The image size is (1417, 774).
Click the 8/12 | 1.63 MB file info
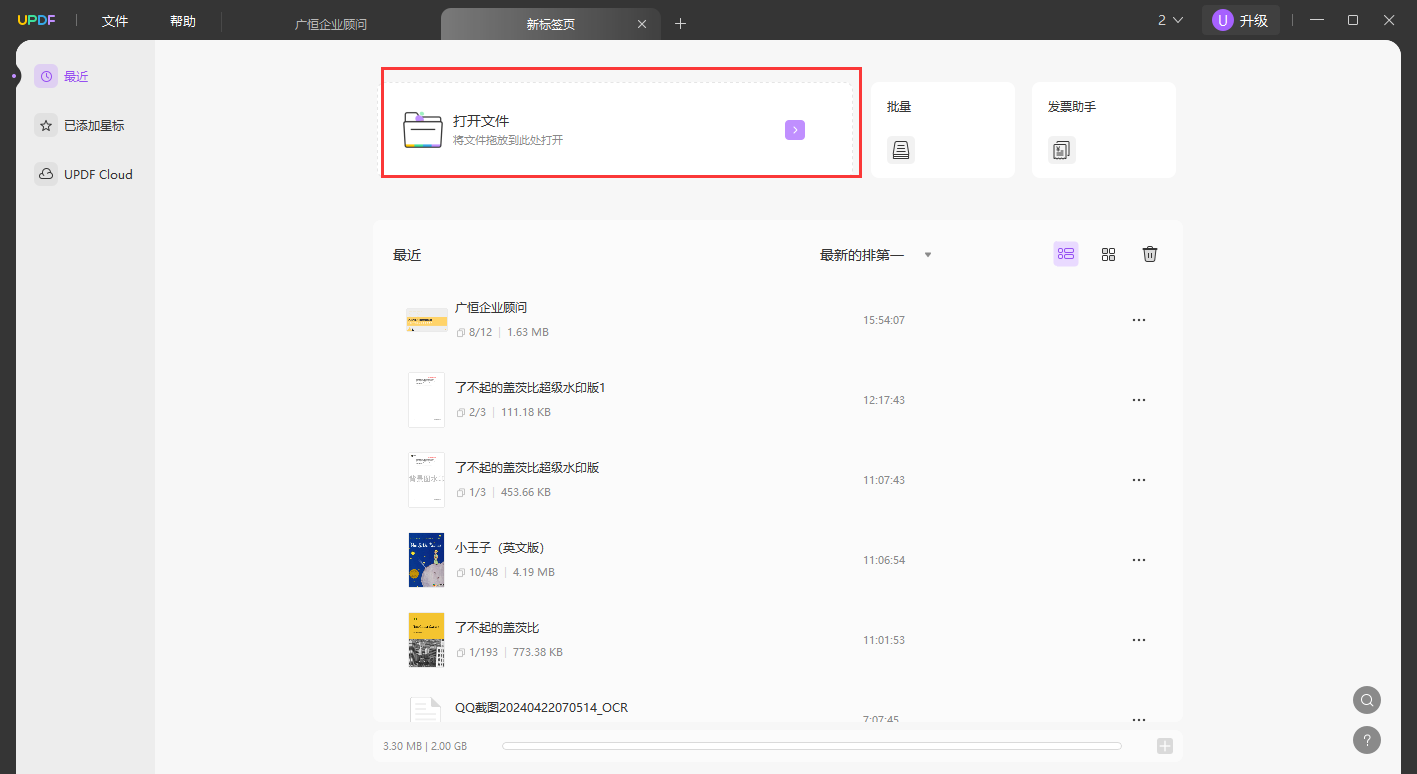click(502, 332)
